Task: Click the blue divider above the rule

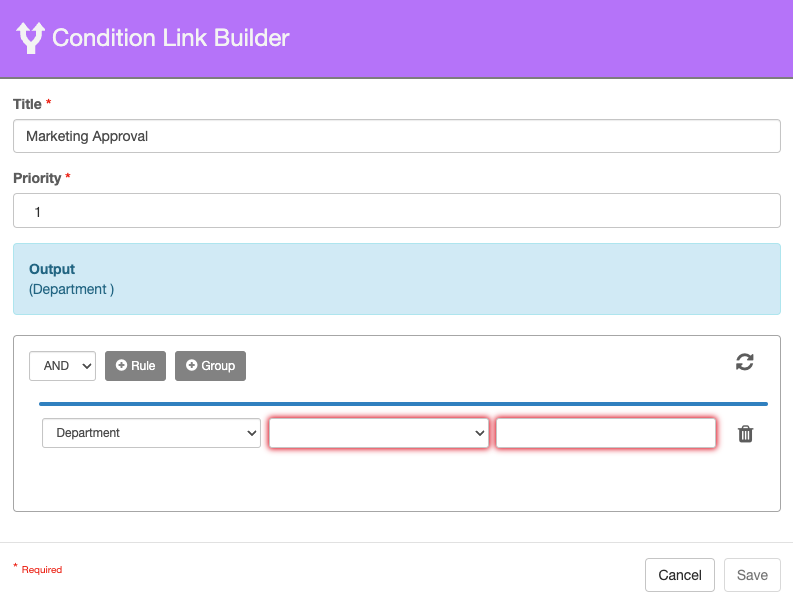Action: coord(403,404)
